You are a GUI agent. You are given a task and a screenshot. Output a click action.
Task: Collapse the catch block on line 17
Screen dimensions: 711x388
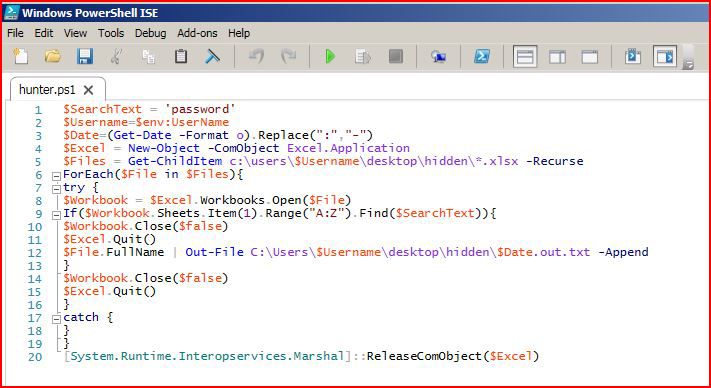(x=56, y=319)
